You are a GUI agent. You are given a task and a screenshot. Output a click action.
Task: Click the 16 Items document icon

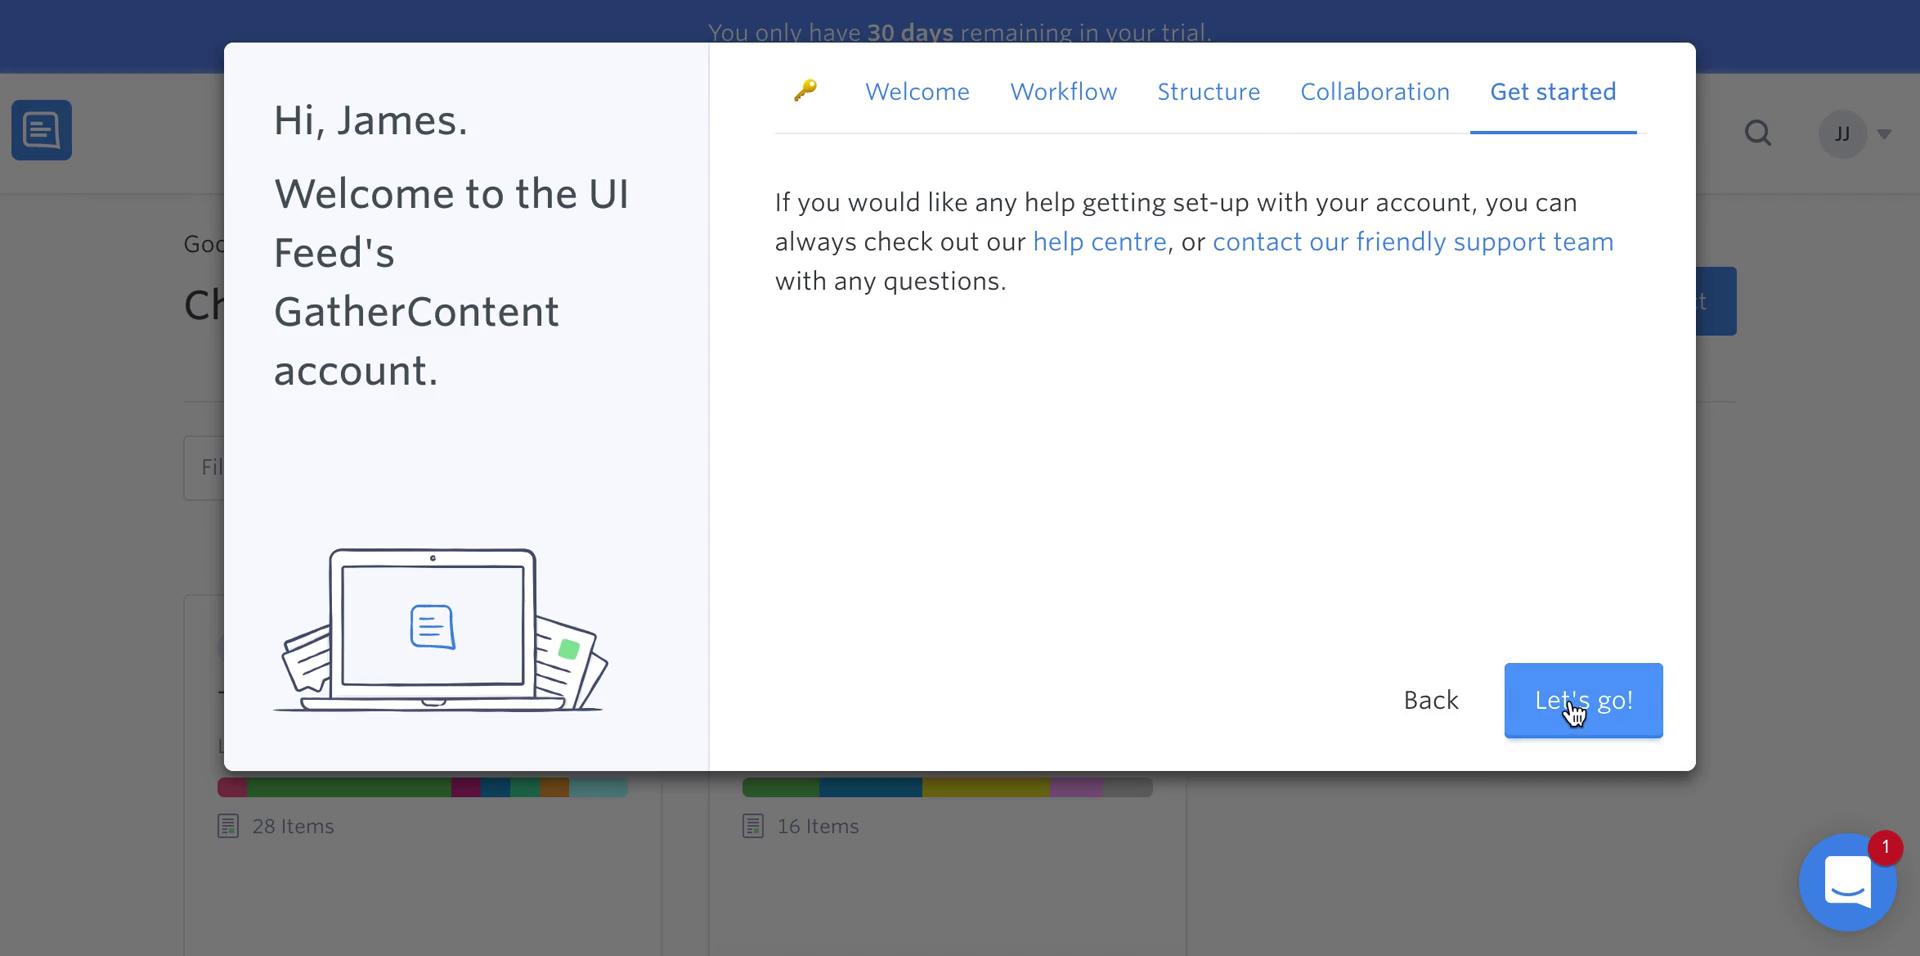(753, 826)
